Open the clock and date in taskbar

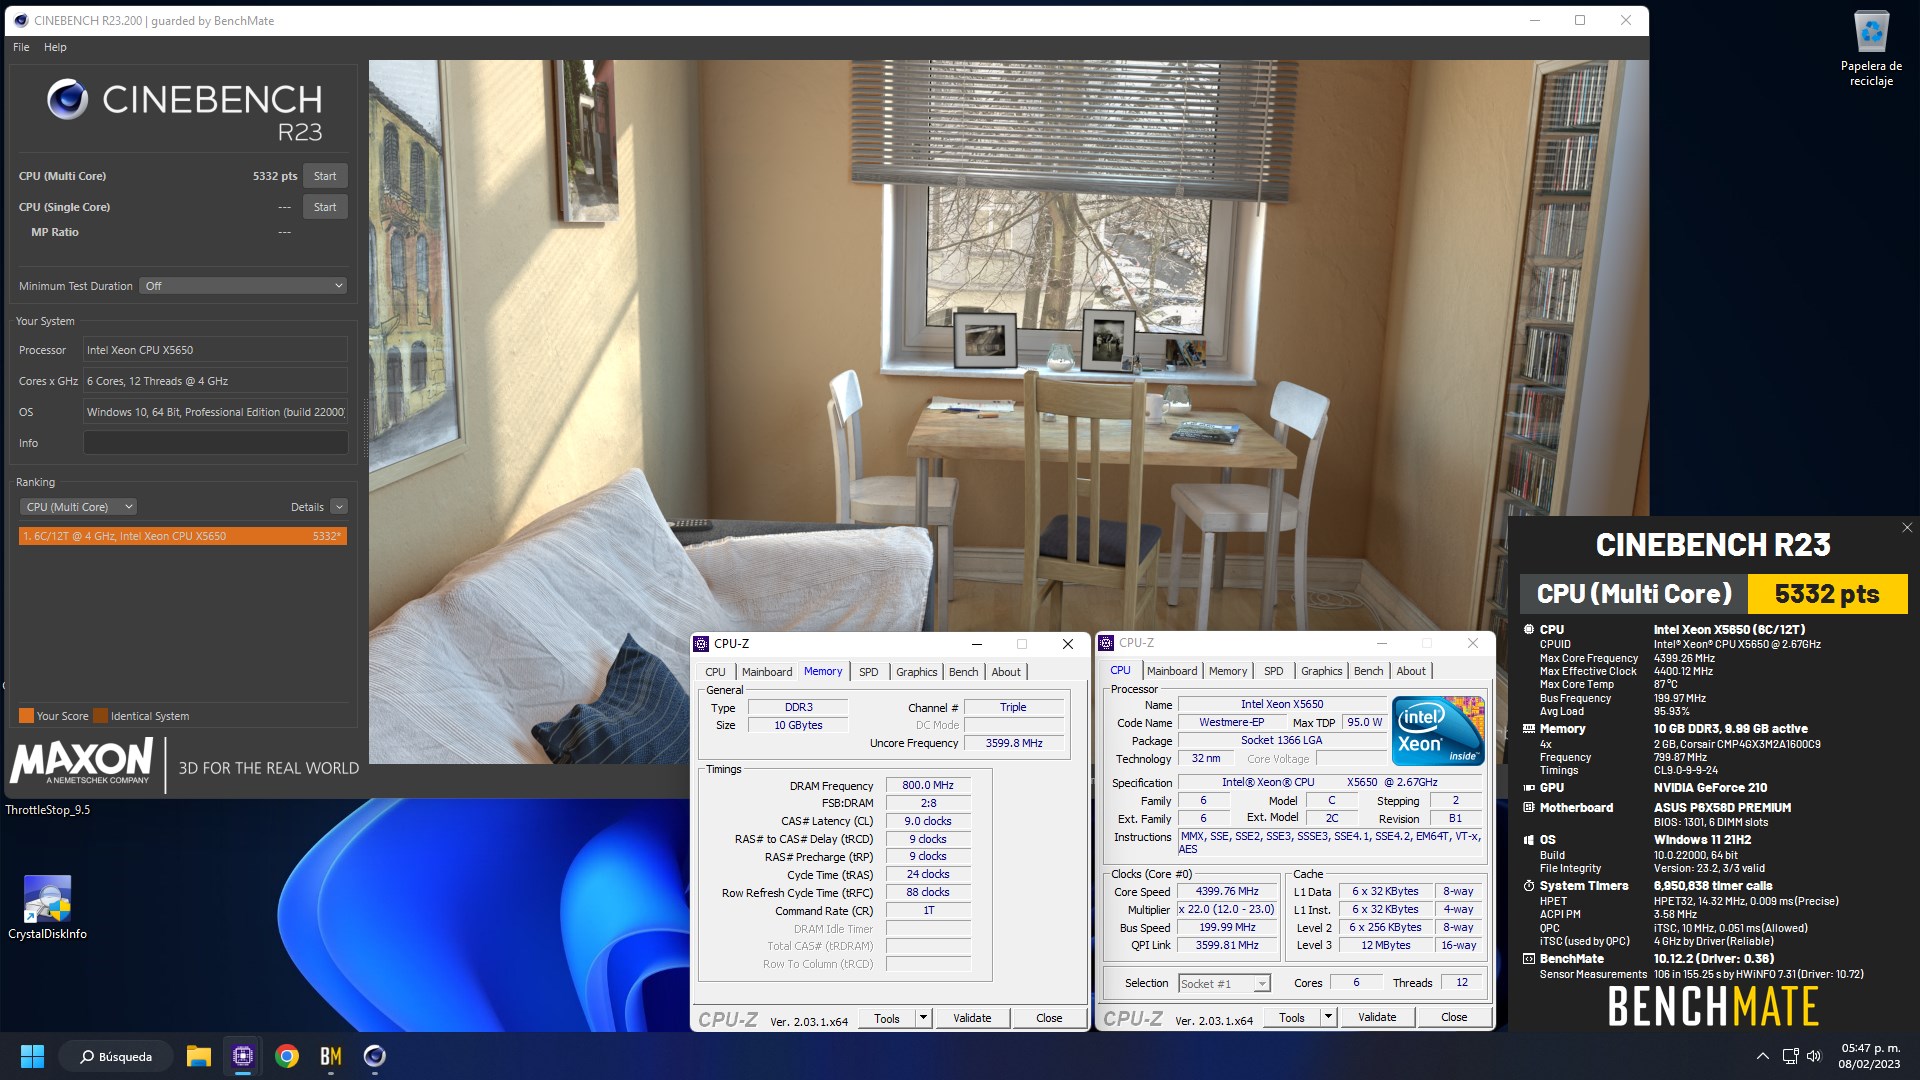click(1869, 1056)
